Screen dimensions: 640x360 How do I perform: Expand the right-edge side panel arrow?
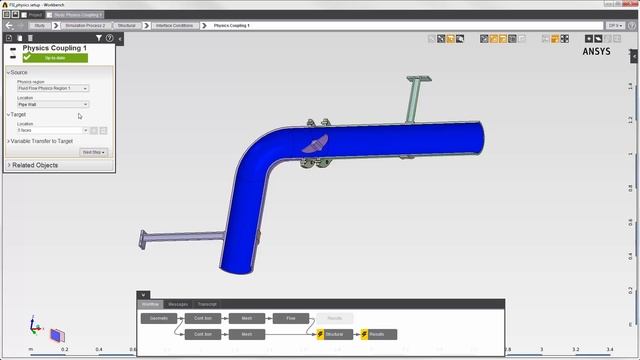(634, 56)
